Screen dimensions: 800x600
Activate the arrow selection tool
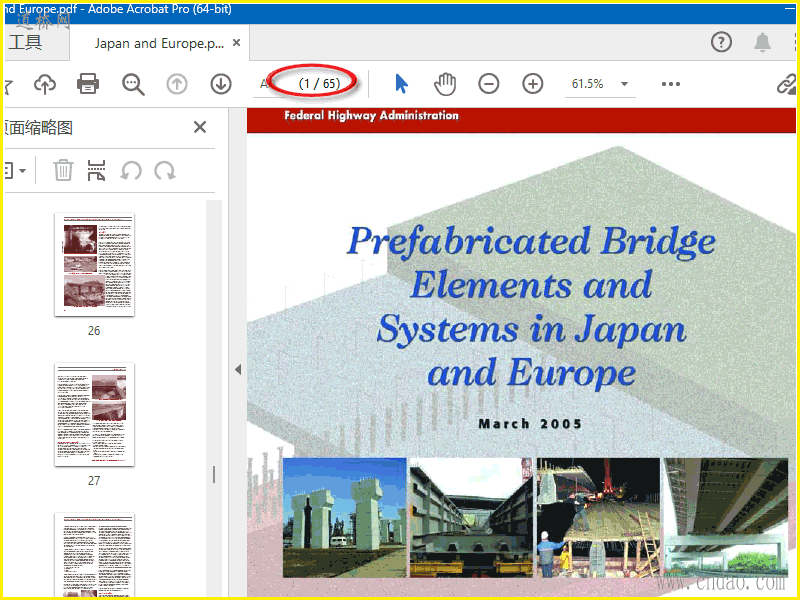tap(401, 85)
